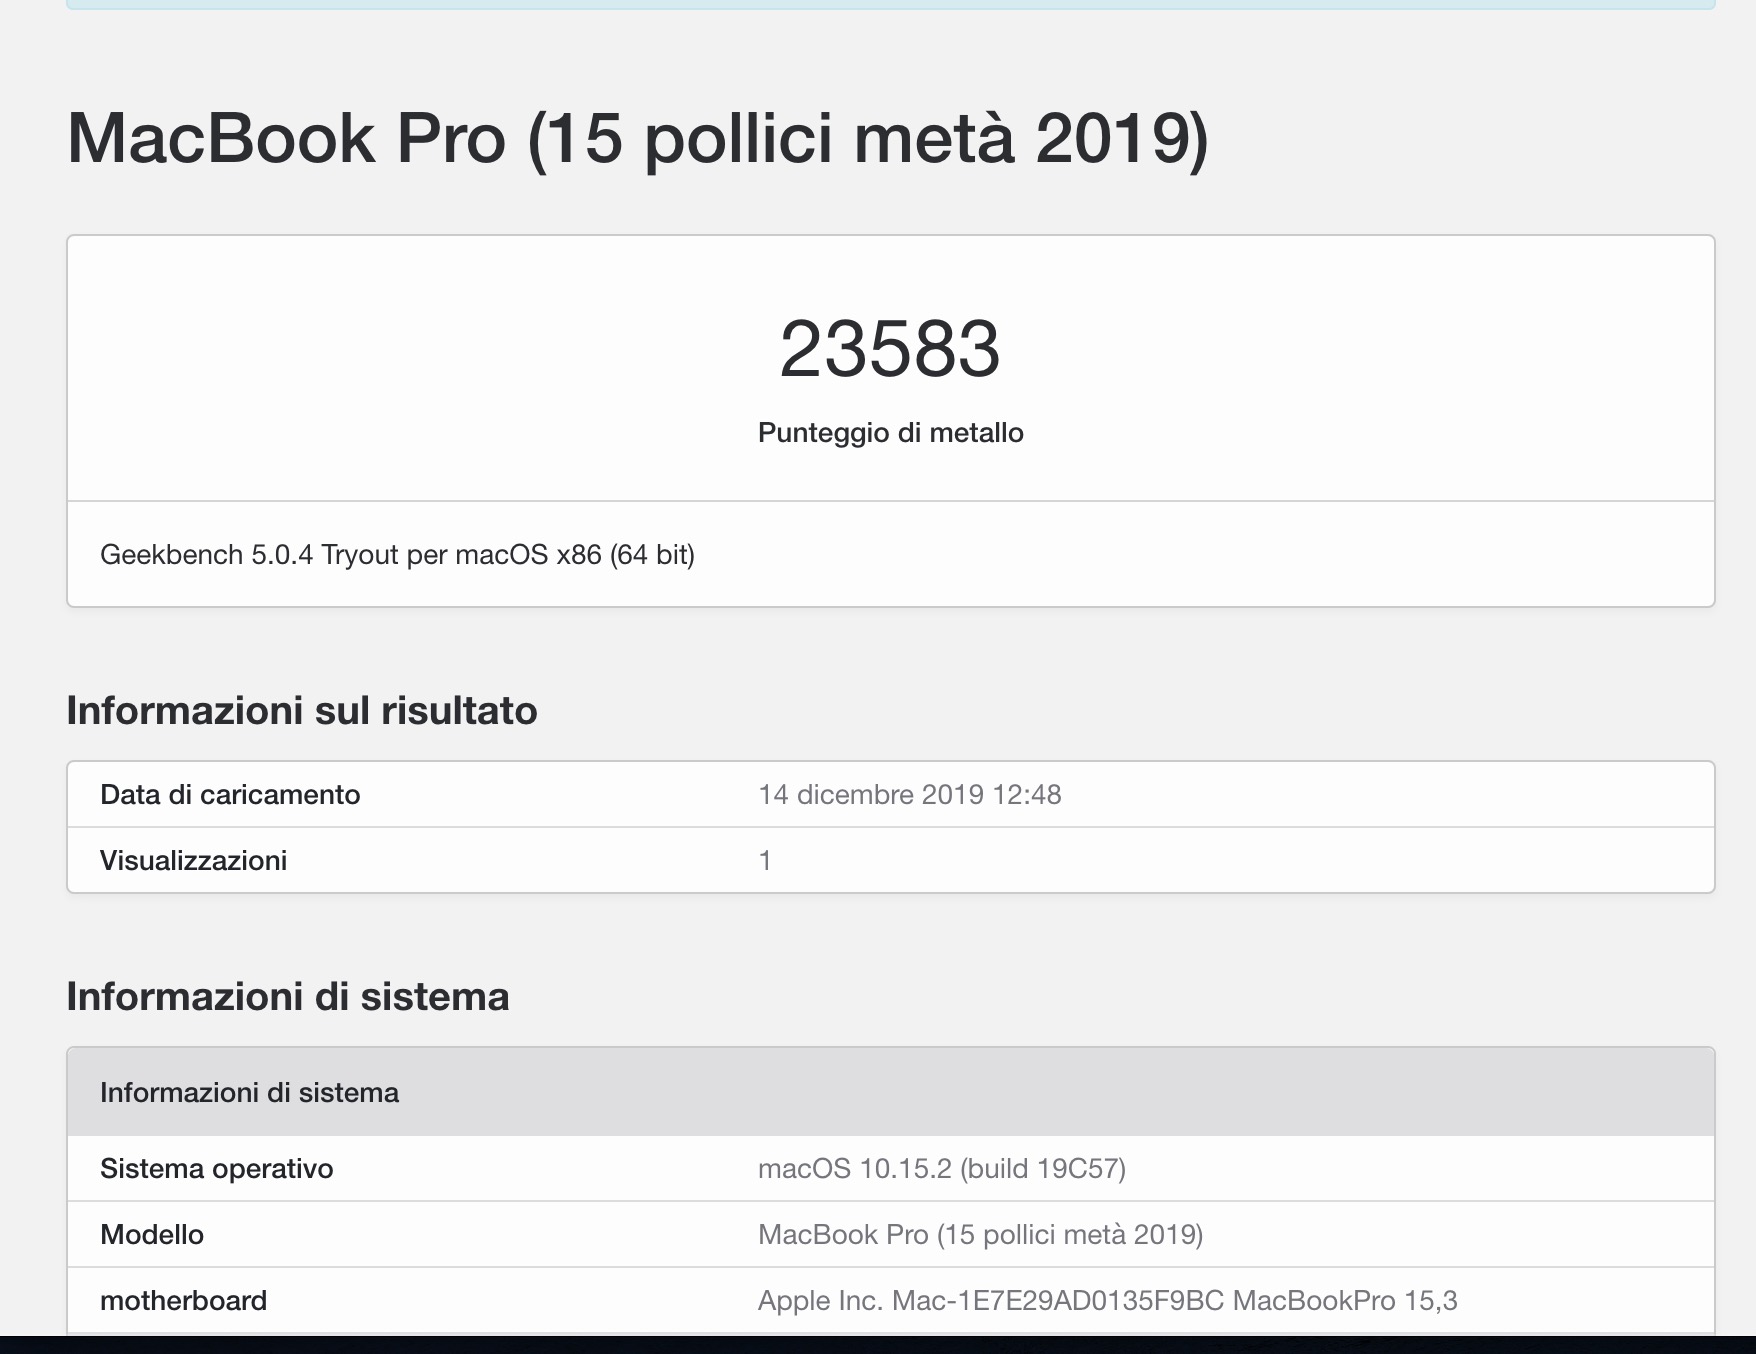Click the light blue banner at page top
This screenshot has width=1756, height=1354.
890,4
